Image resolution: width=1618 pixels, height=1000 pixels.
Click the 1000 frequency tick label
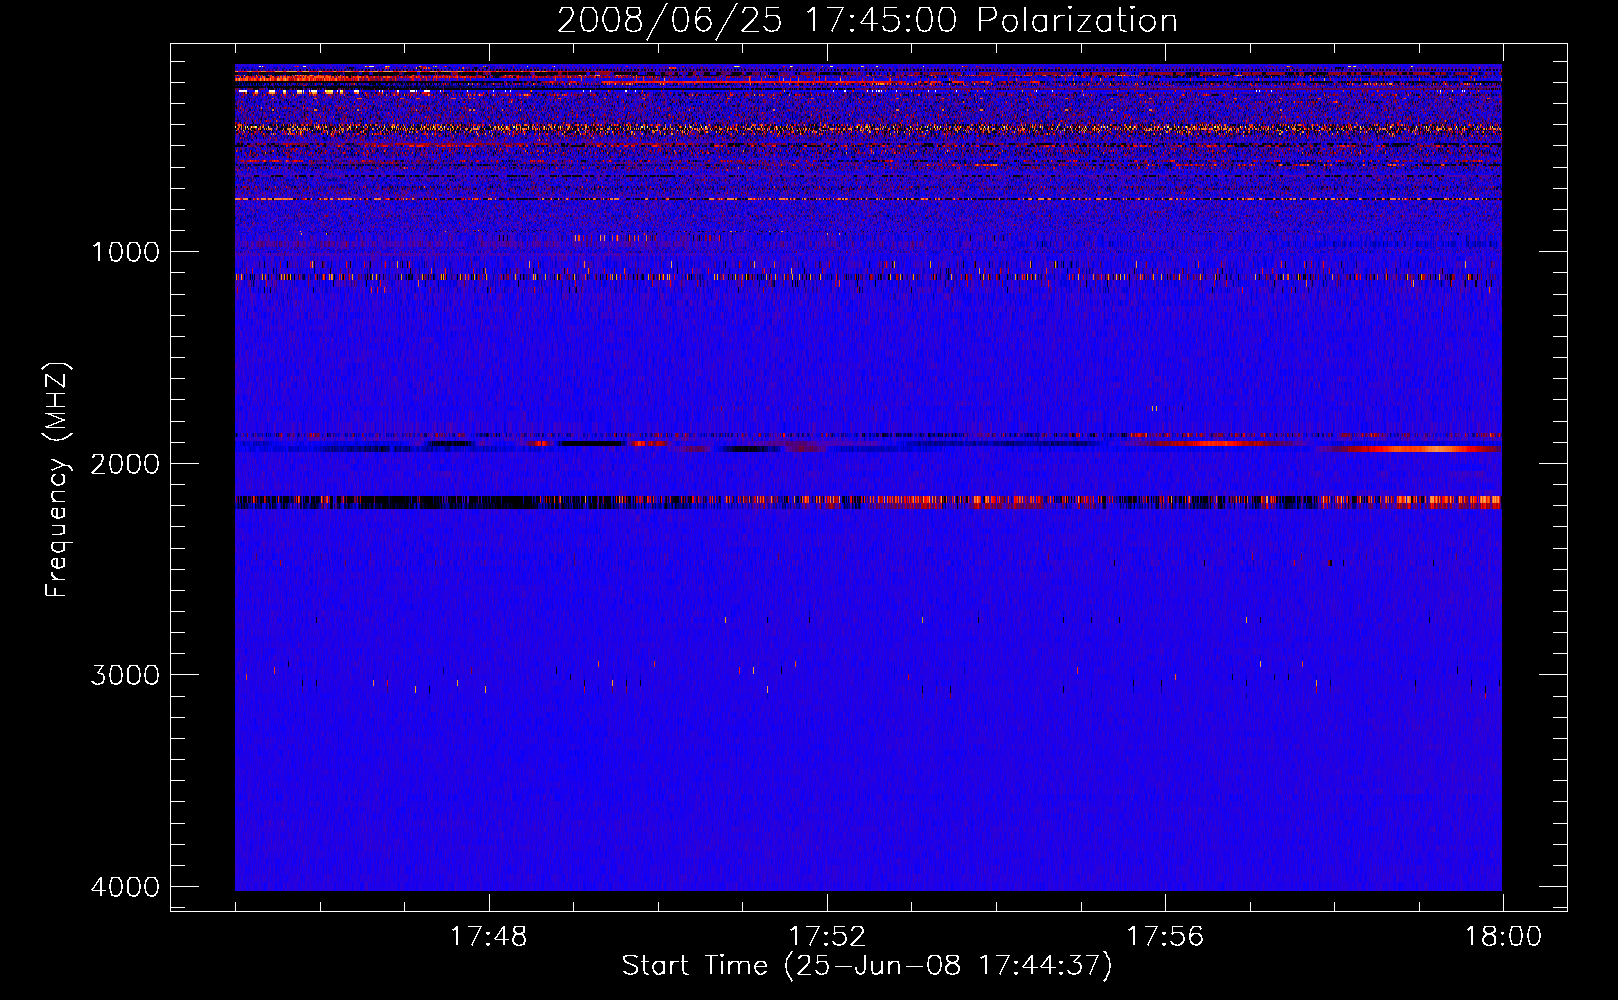tap(125, 252)
